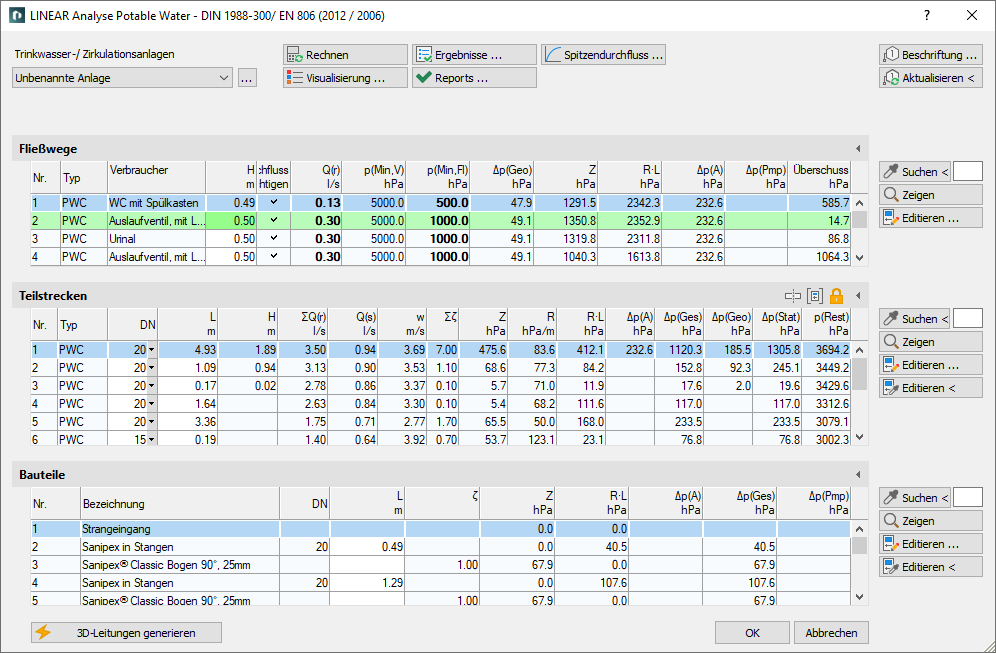This screenshot has width=996, height=653.
Task: Click Zeigen magnifier in Teilstrecken section
Action: pyautogui.click(x=931, y=342)
